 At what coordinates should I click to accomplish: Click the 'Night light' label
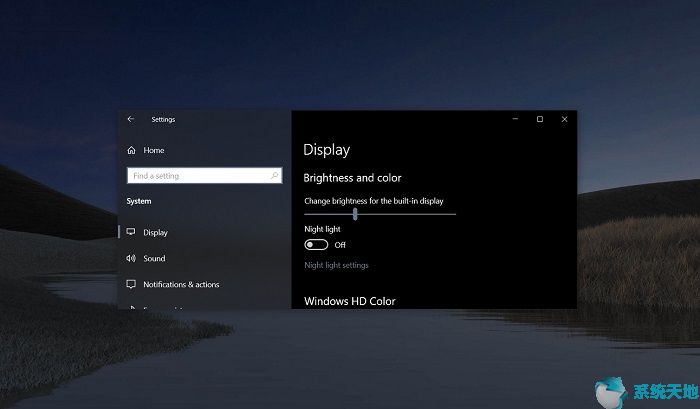[x=322, y=229]
